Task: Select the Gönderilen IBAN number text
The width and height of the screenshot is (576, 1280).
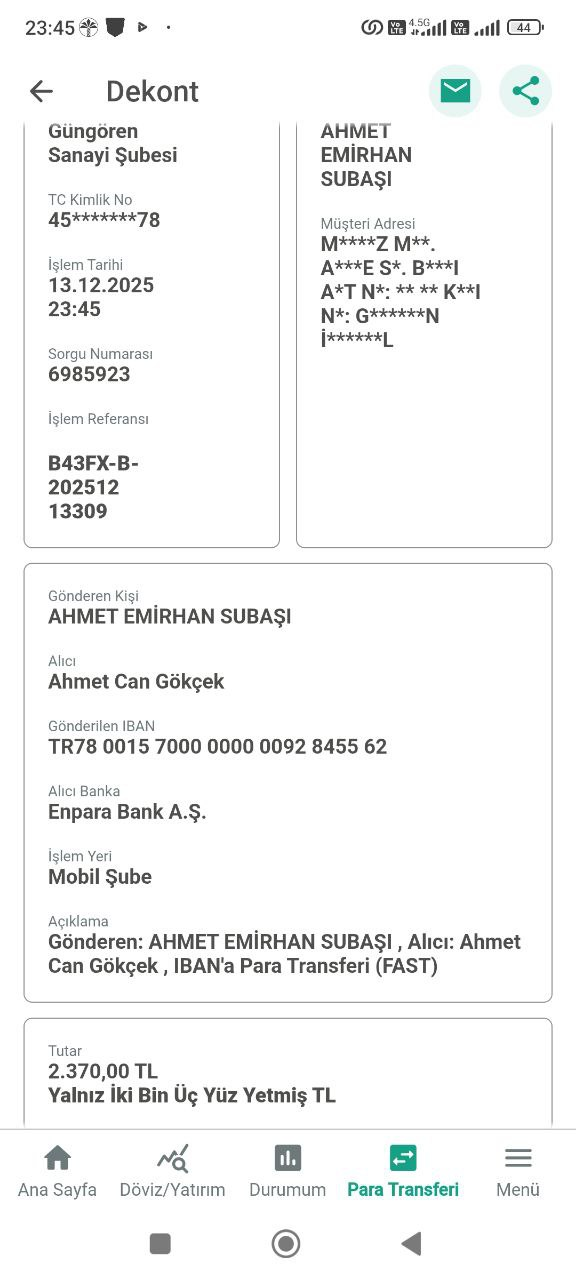Action: coord(217,746)
